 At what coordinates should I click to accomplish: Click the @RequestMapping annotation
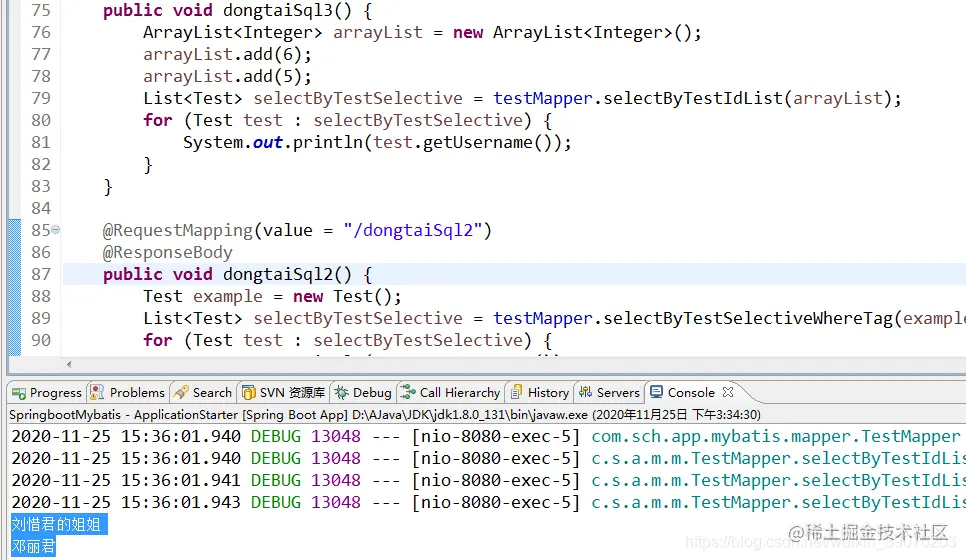click(177, 230)
